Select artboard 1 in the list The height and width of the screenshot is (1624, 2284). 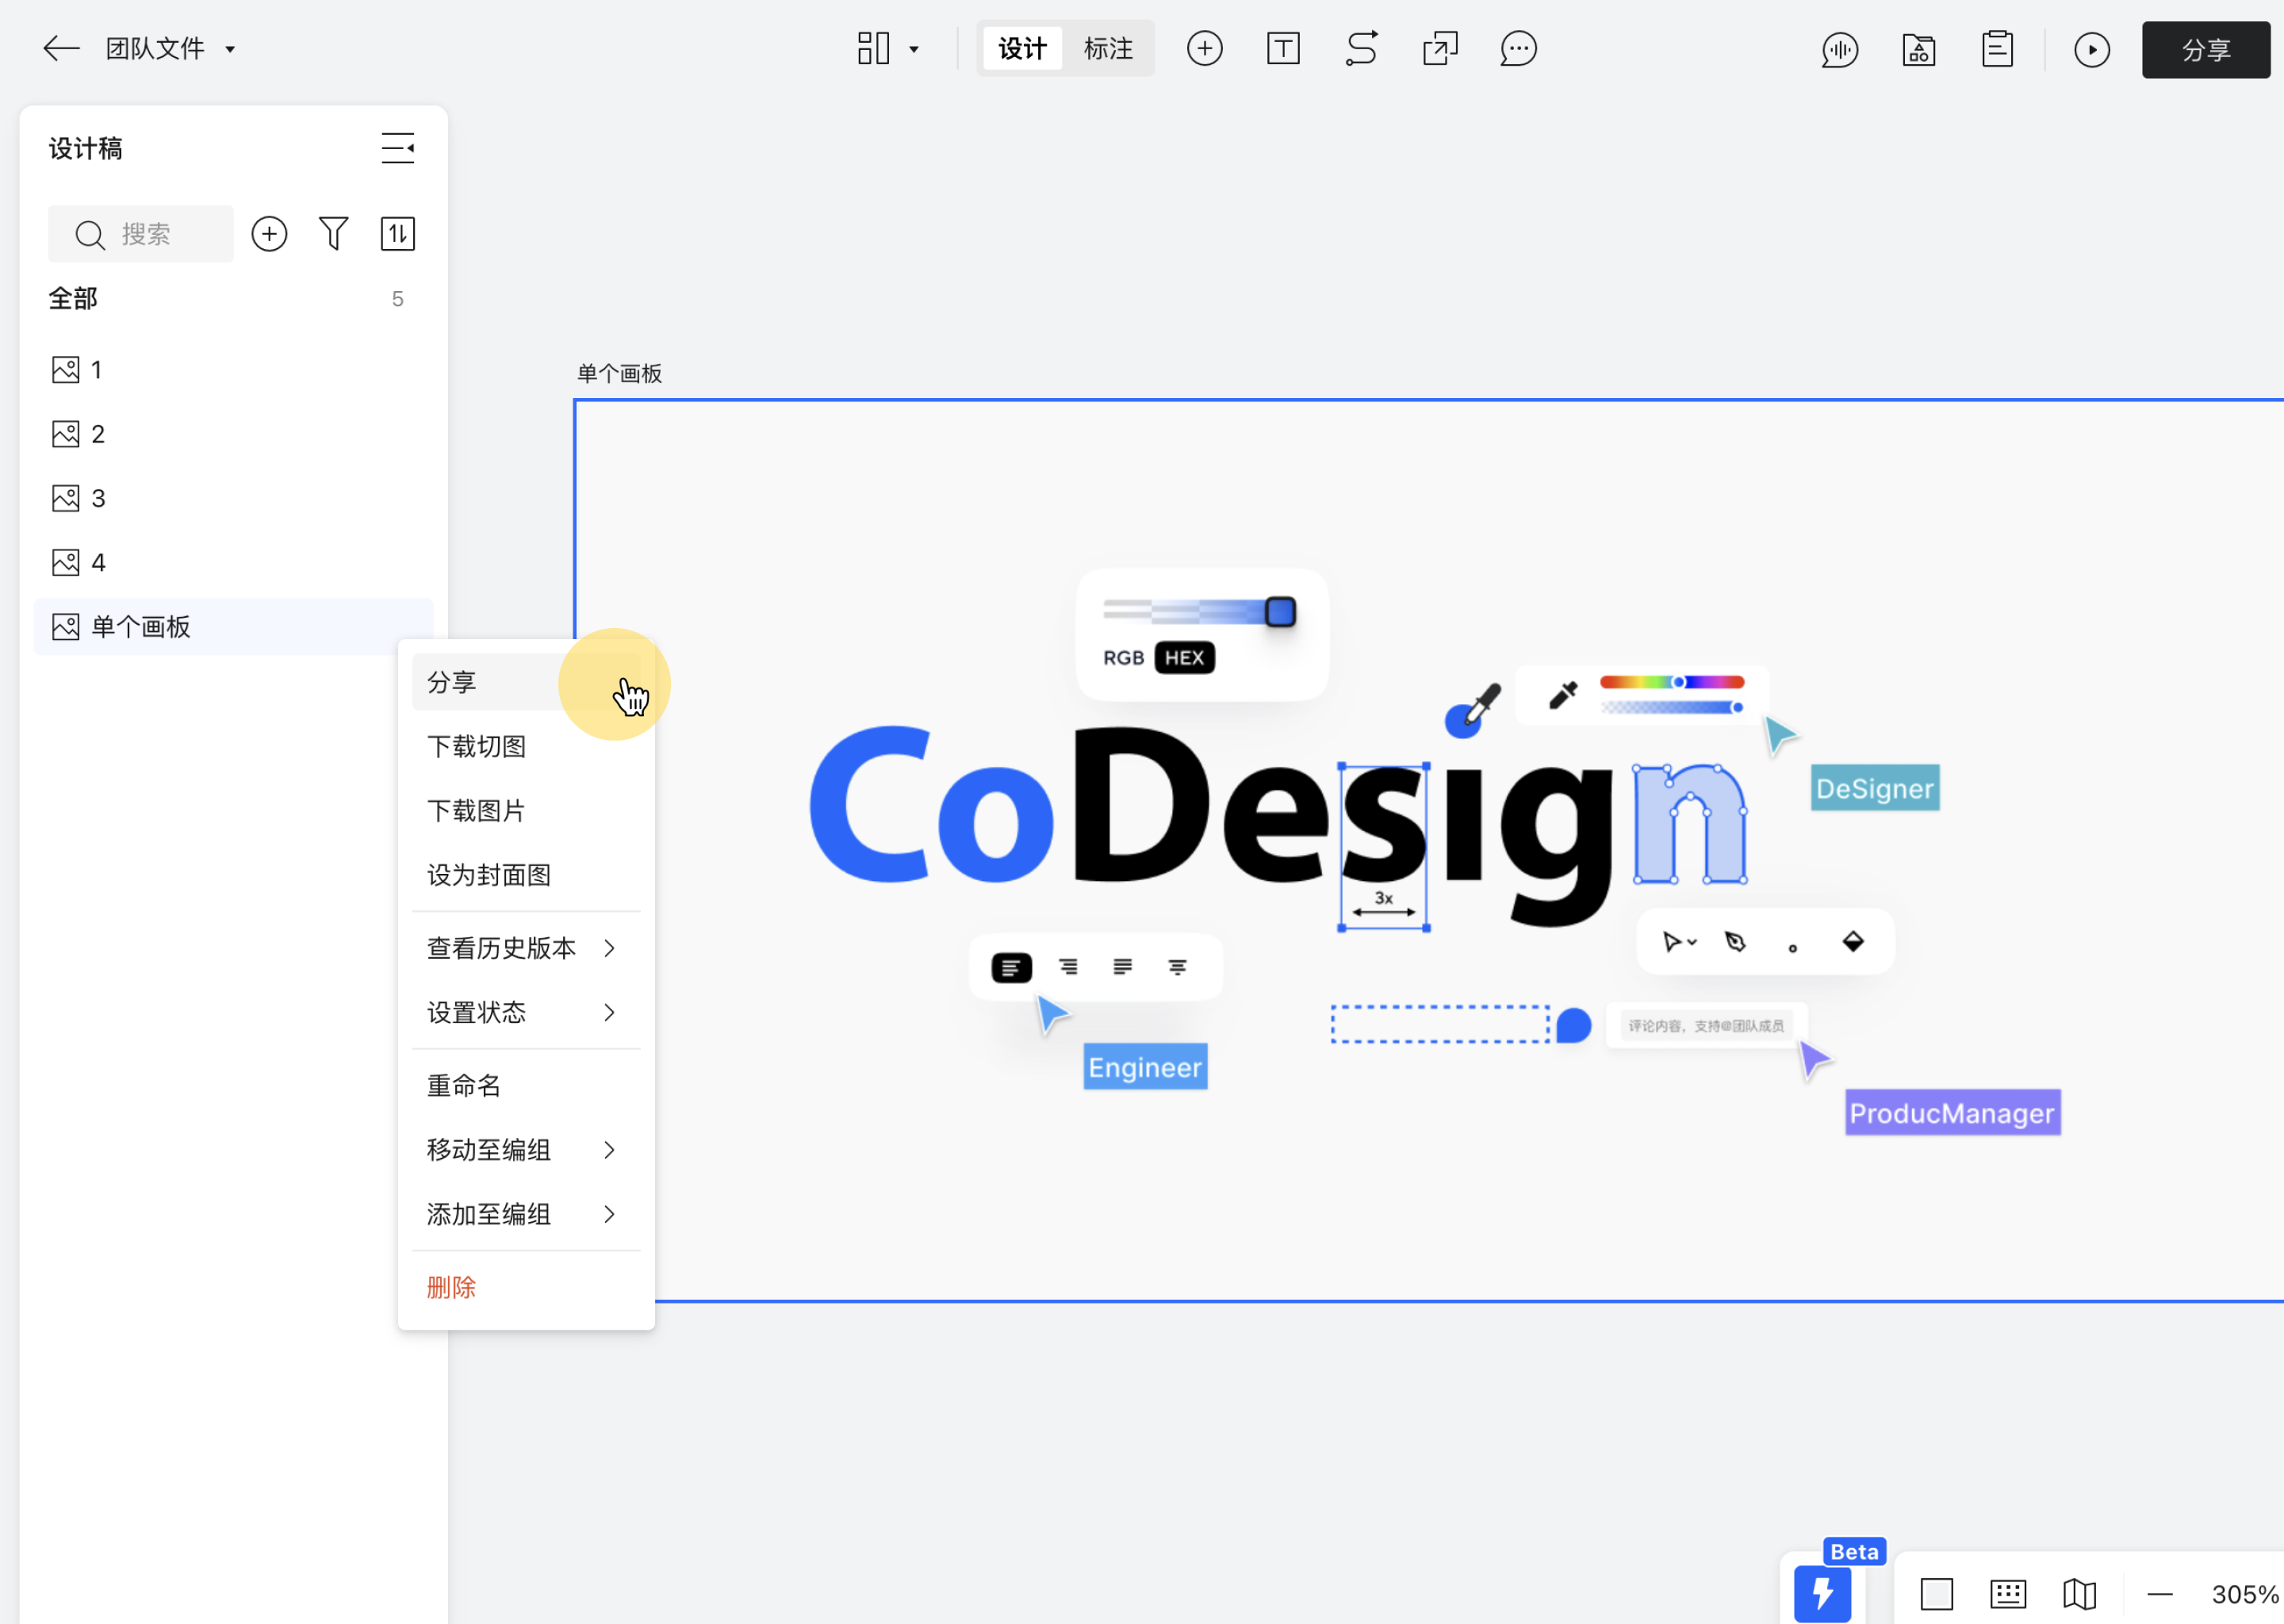click(x=233, y=370)
